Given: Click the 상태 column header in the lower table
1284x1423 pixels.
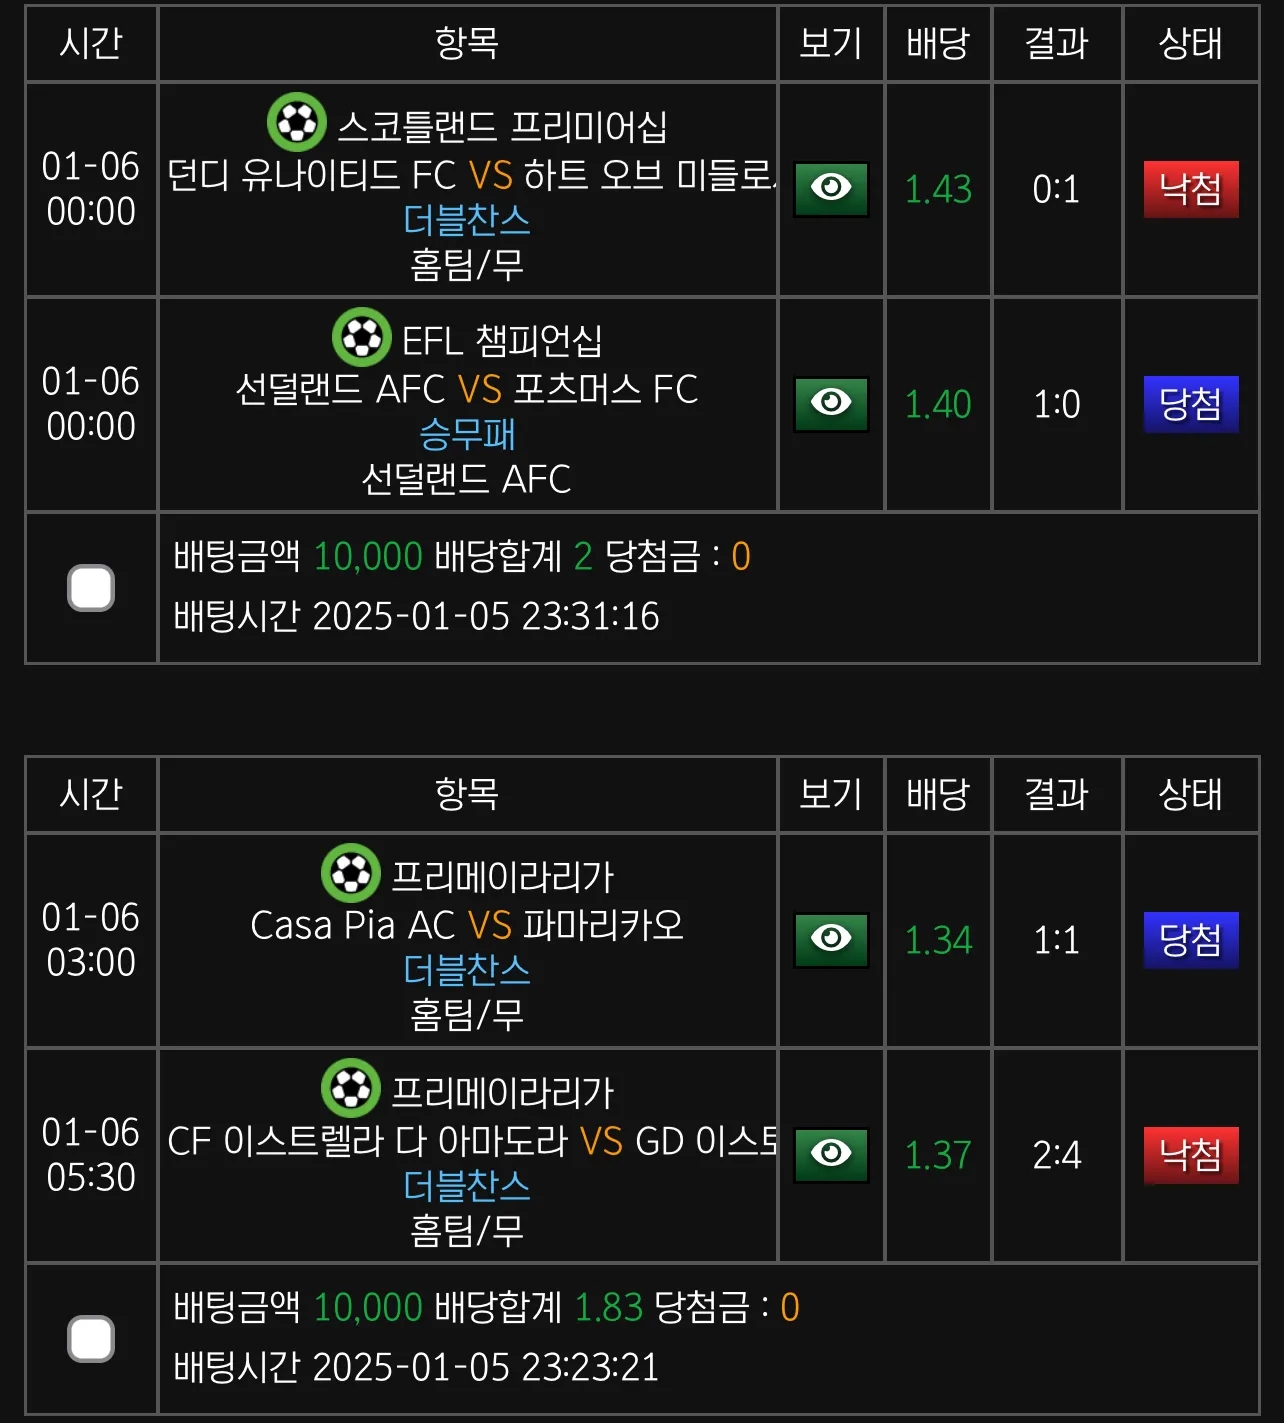Looking at the screenshot, I should click(1191, 794).
